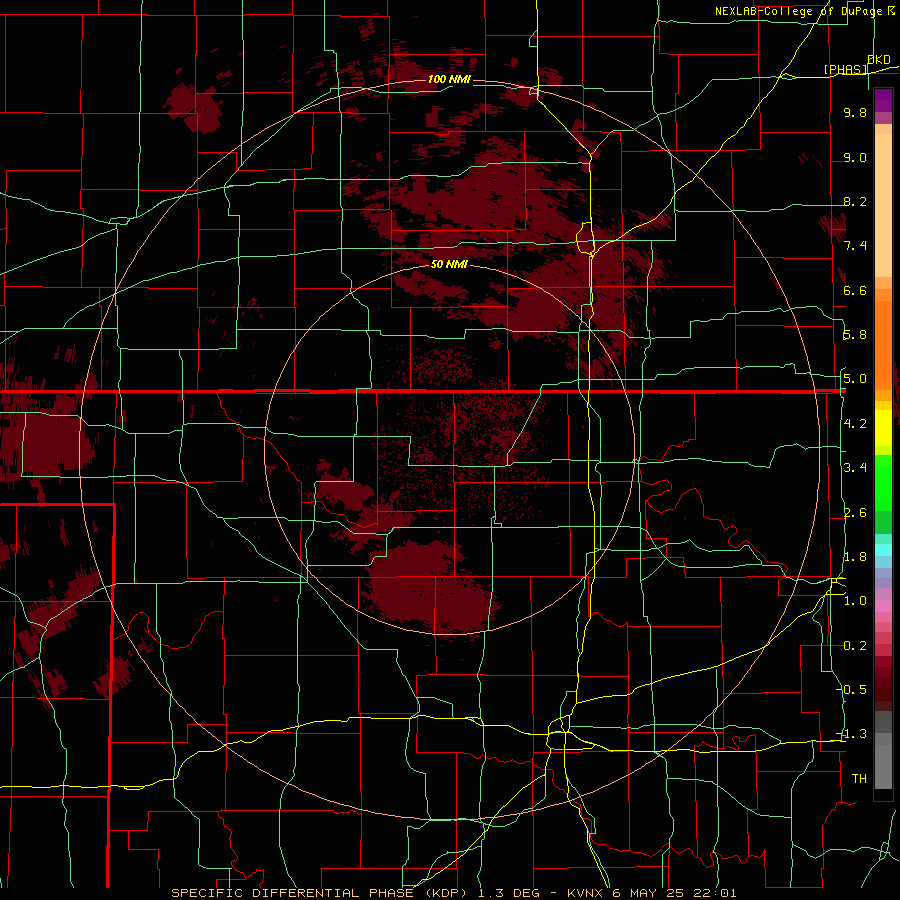Click the 9.0 color scale value
900x900 pixels.
(x=855, y=157)
